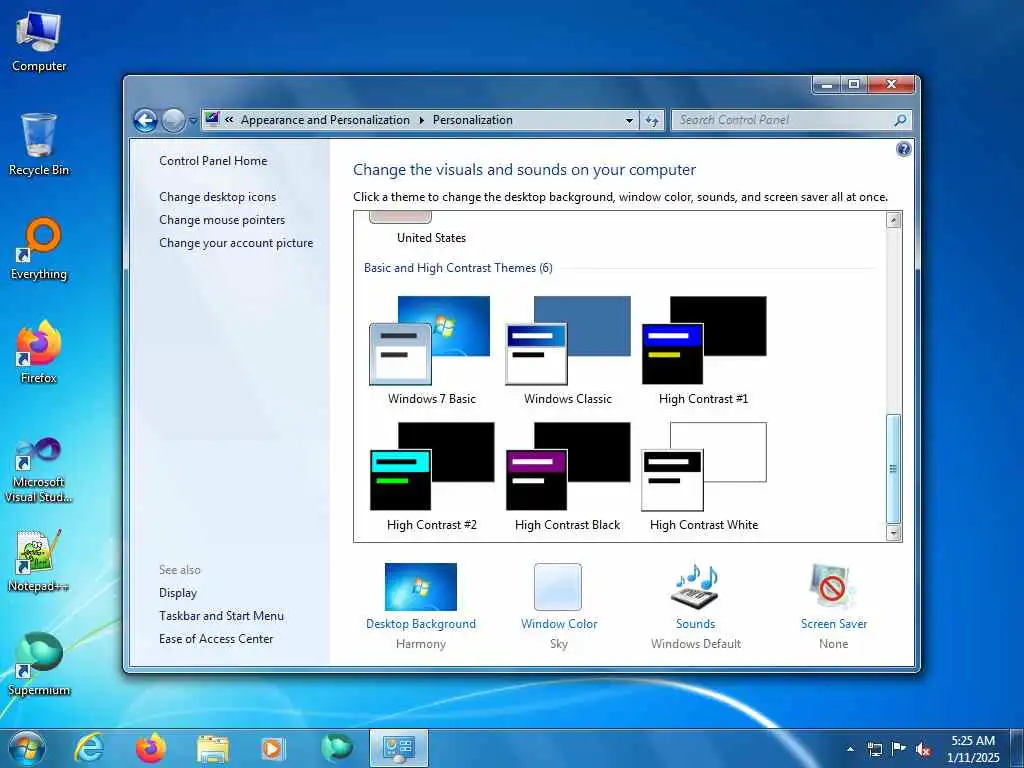
Task: Click the double chevron at breadcrumb start
Action: click(x=229, y=120)
